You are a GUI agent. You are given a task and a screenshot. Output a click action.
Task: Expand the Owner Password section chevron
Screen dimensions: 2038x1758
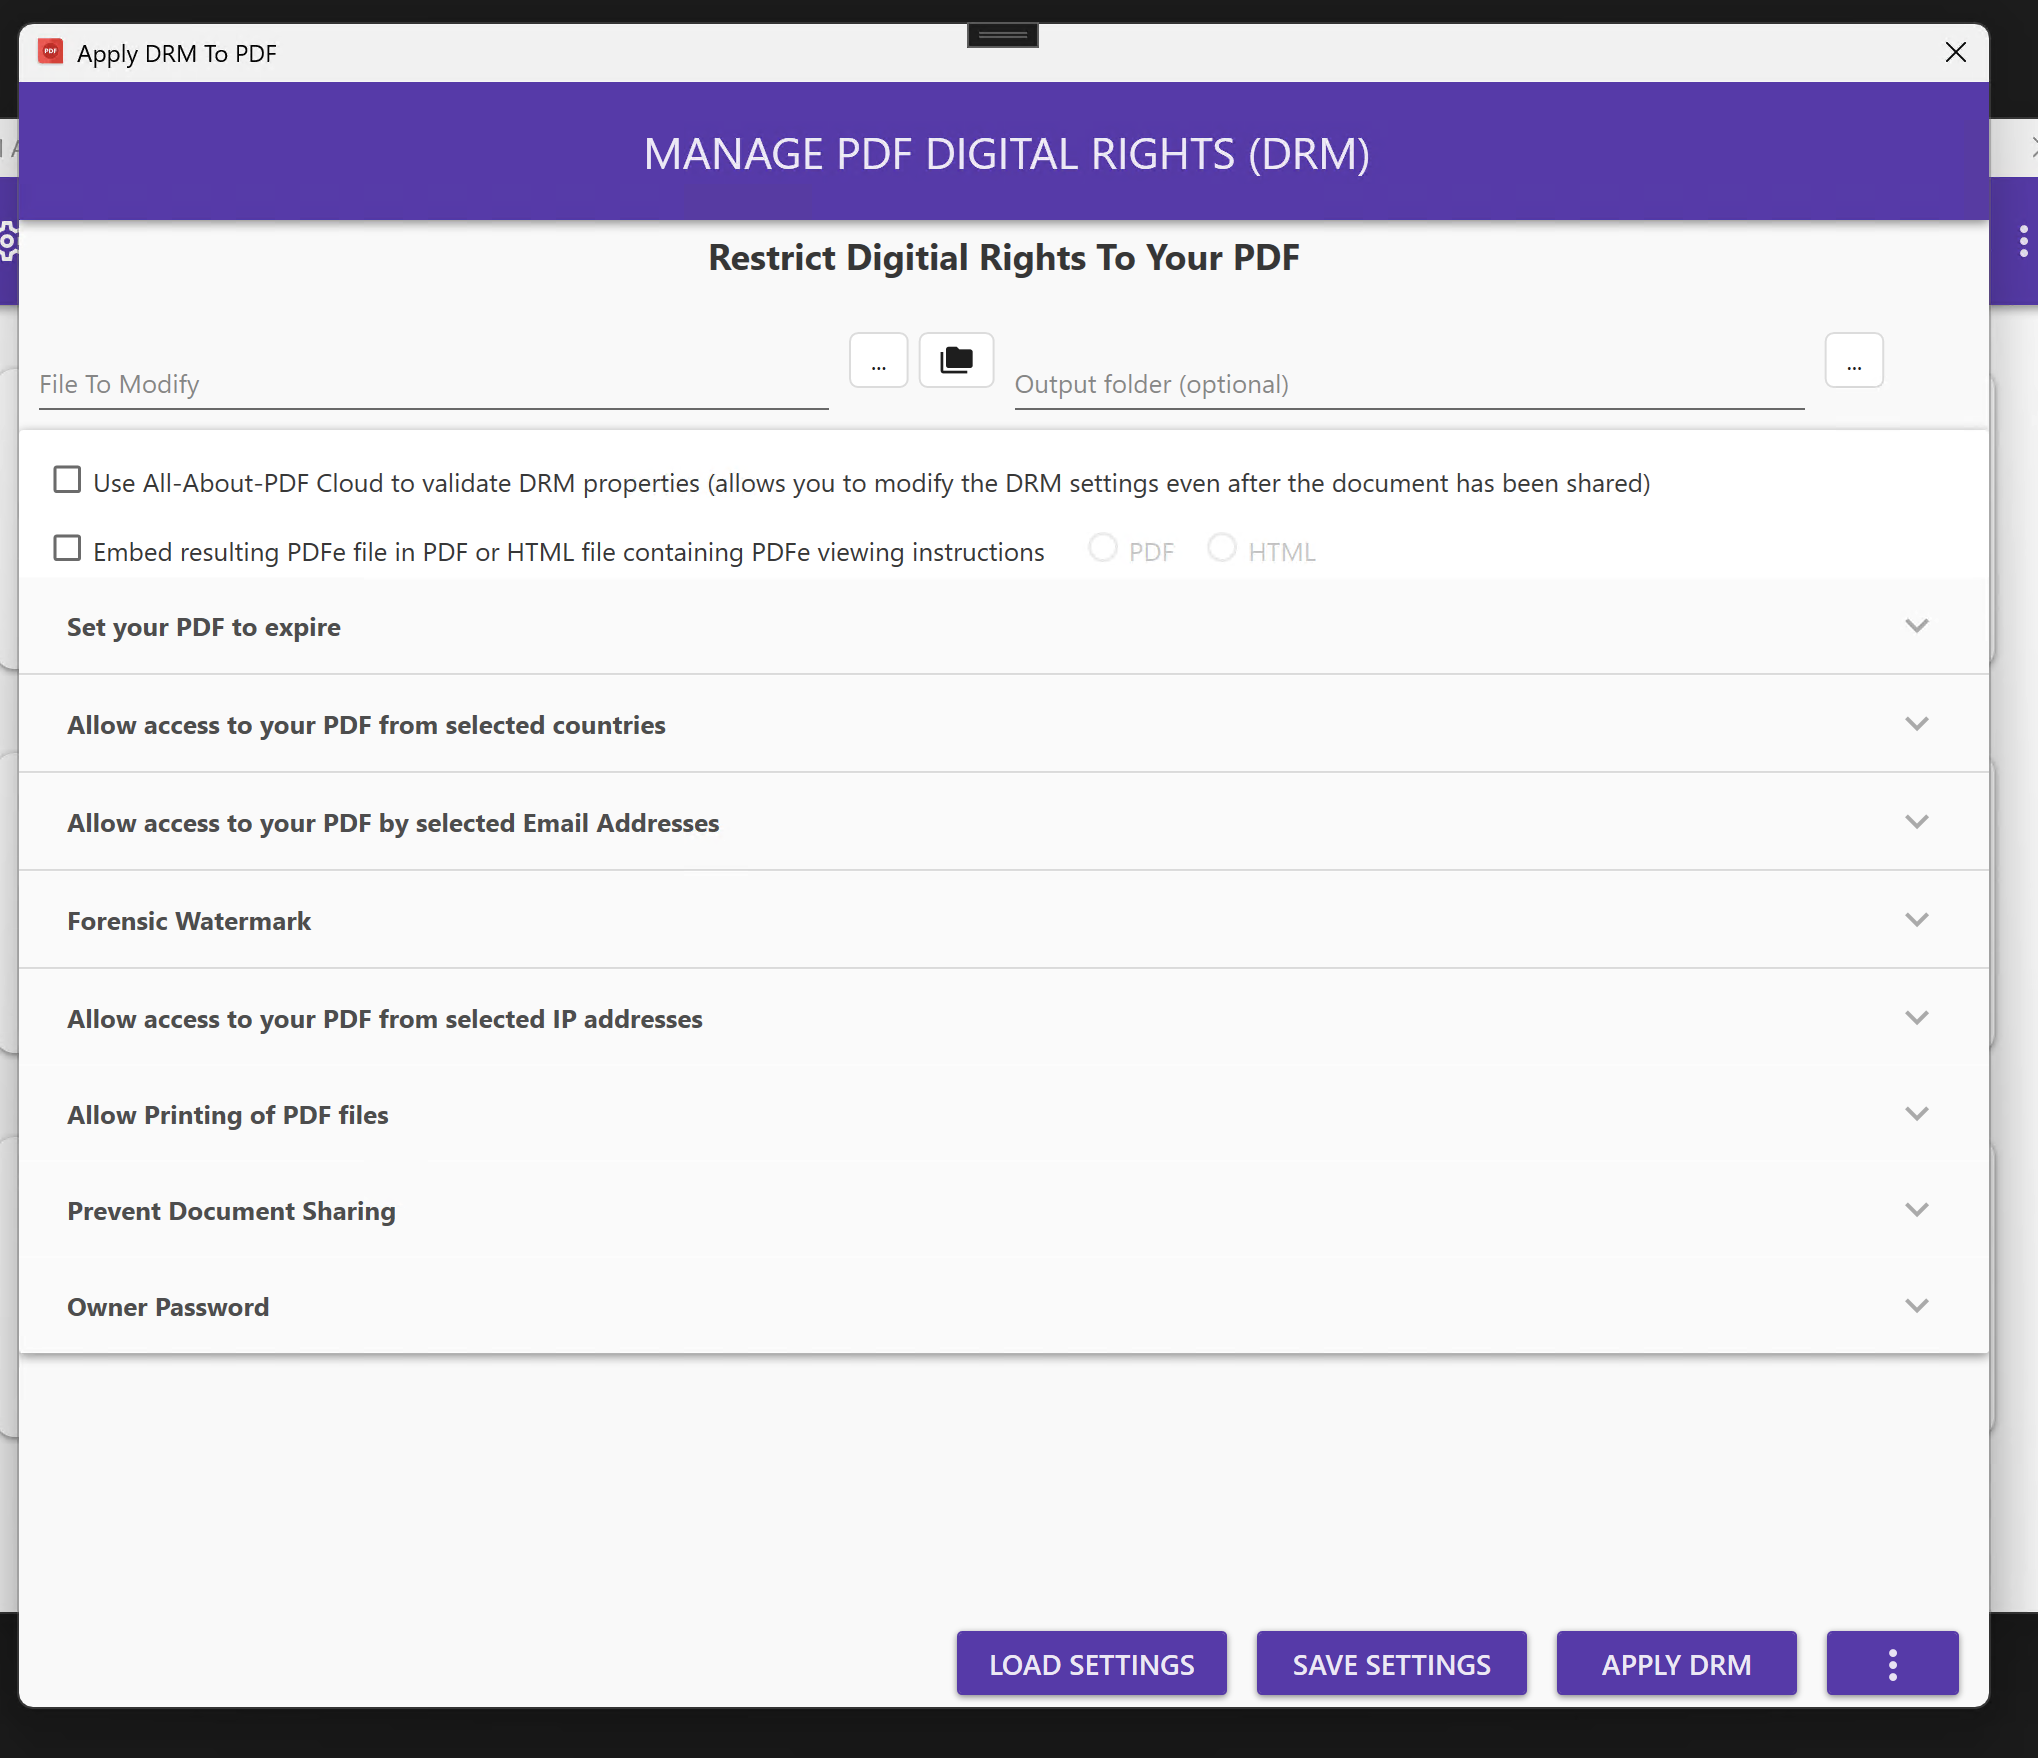pyautogui.click(x=1916, y=1307)
